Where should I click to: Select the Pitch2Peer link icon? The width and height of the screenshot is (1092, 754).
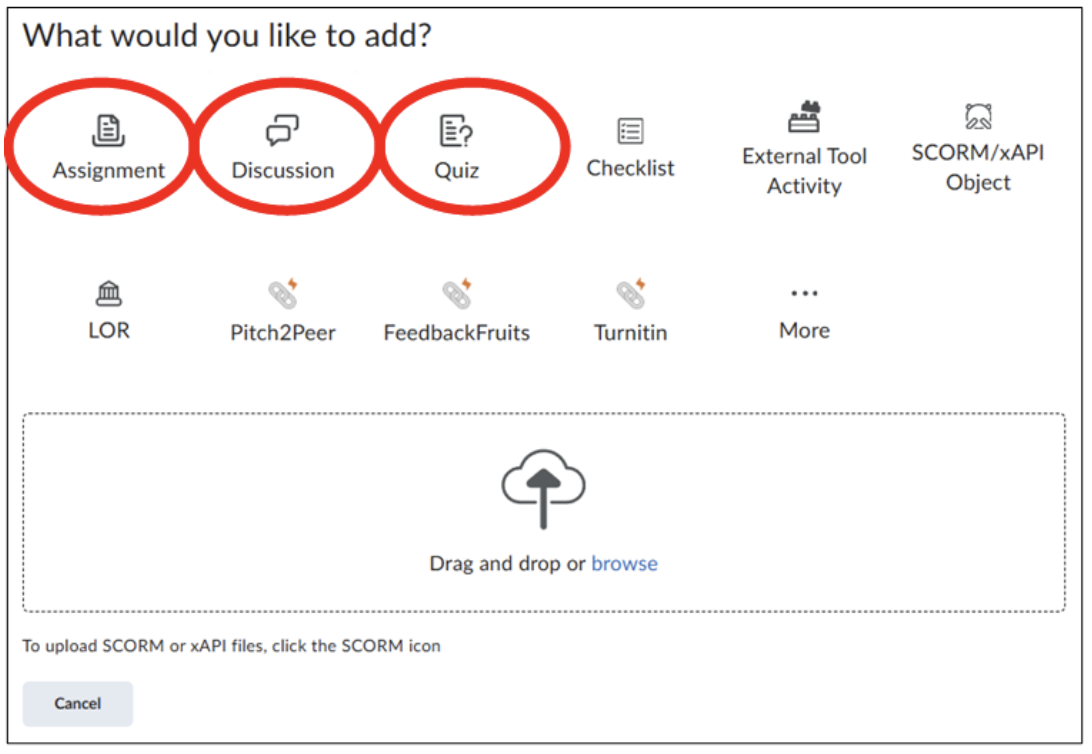[283, 293]
